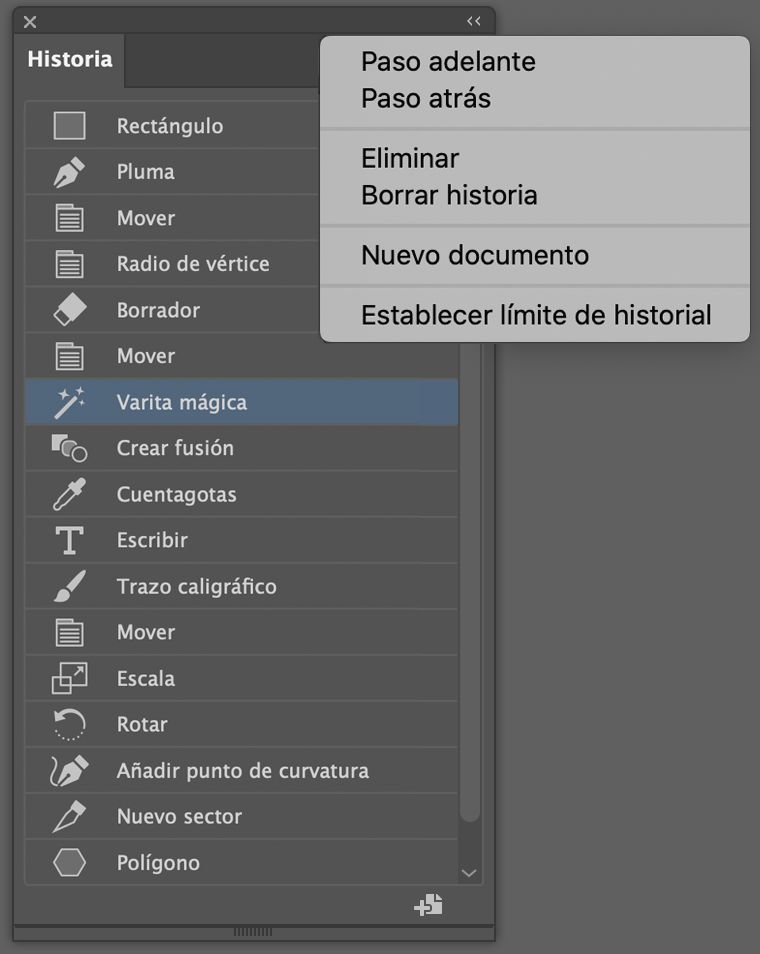Choose Paso adelante from the menu
Viewport: 760px width, 954px height.
point(446,62)
